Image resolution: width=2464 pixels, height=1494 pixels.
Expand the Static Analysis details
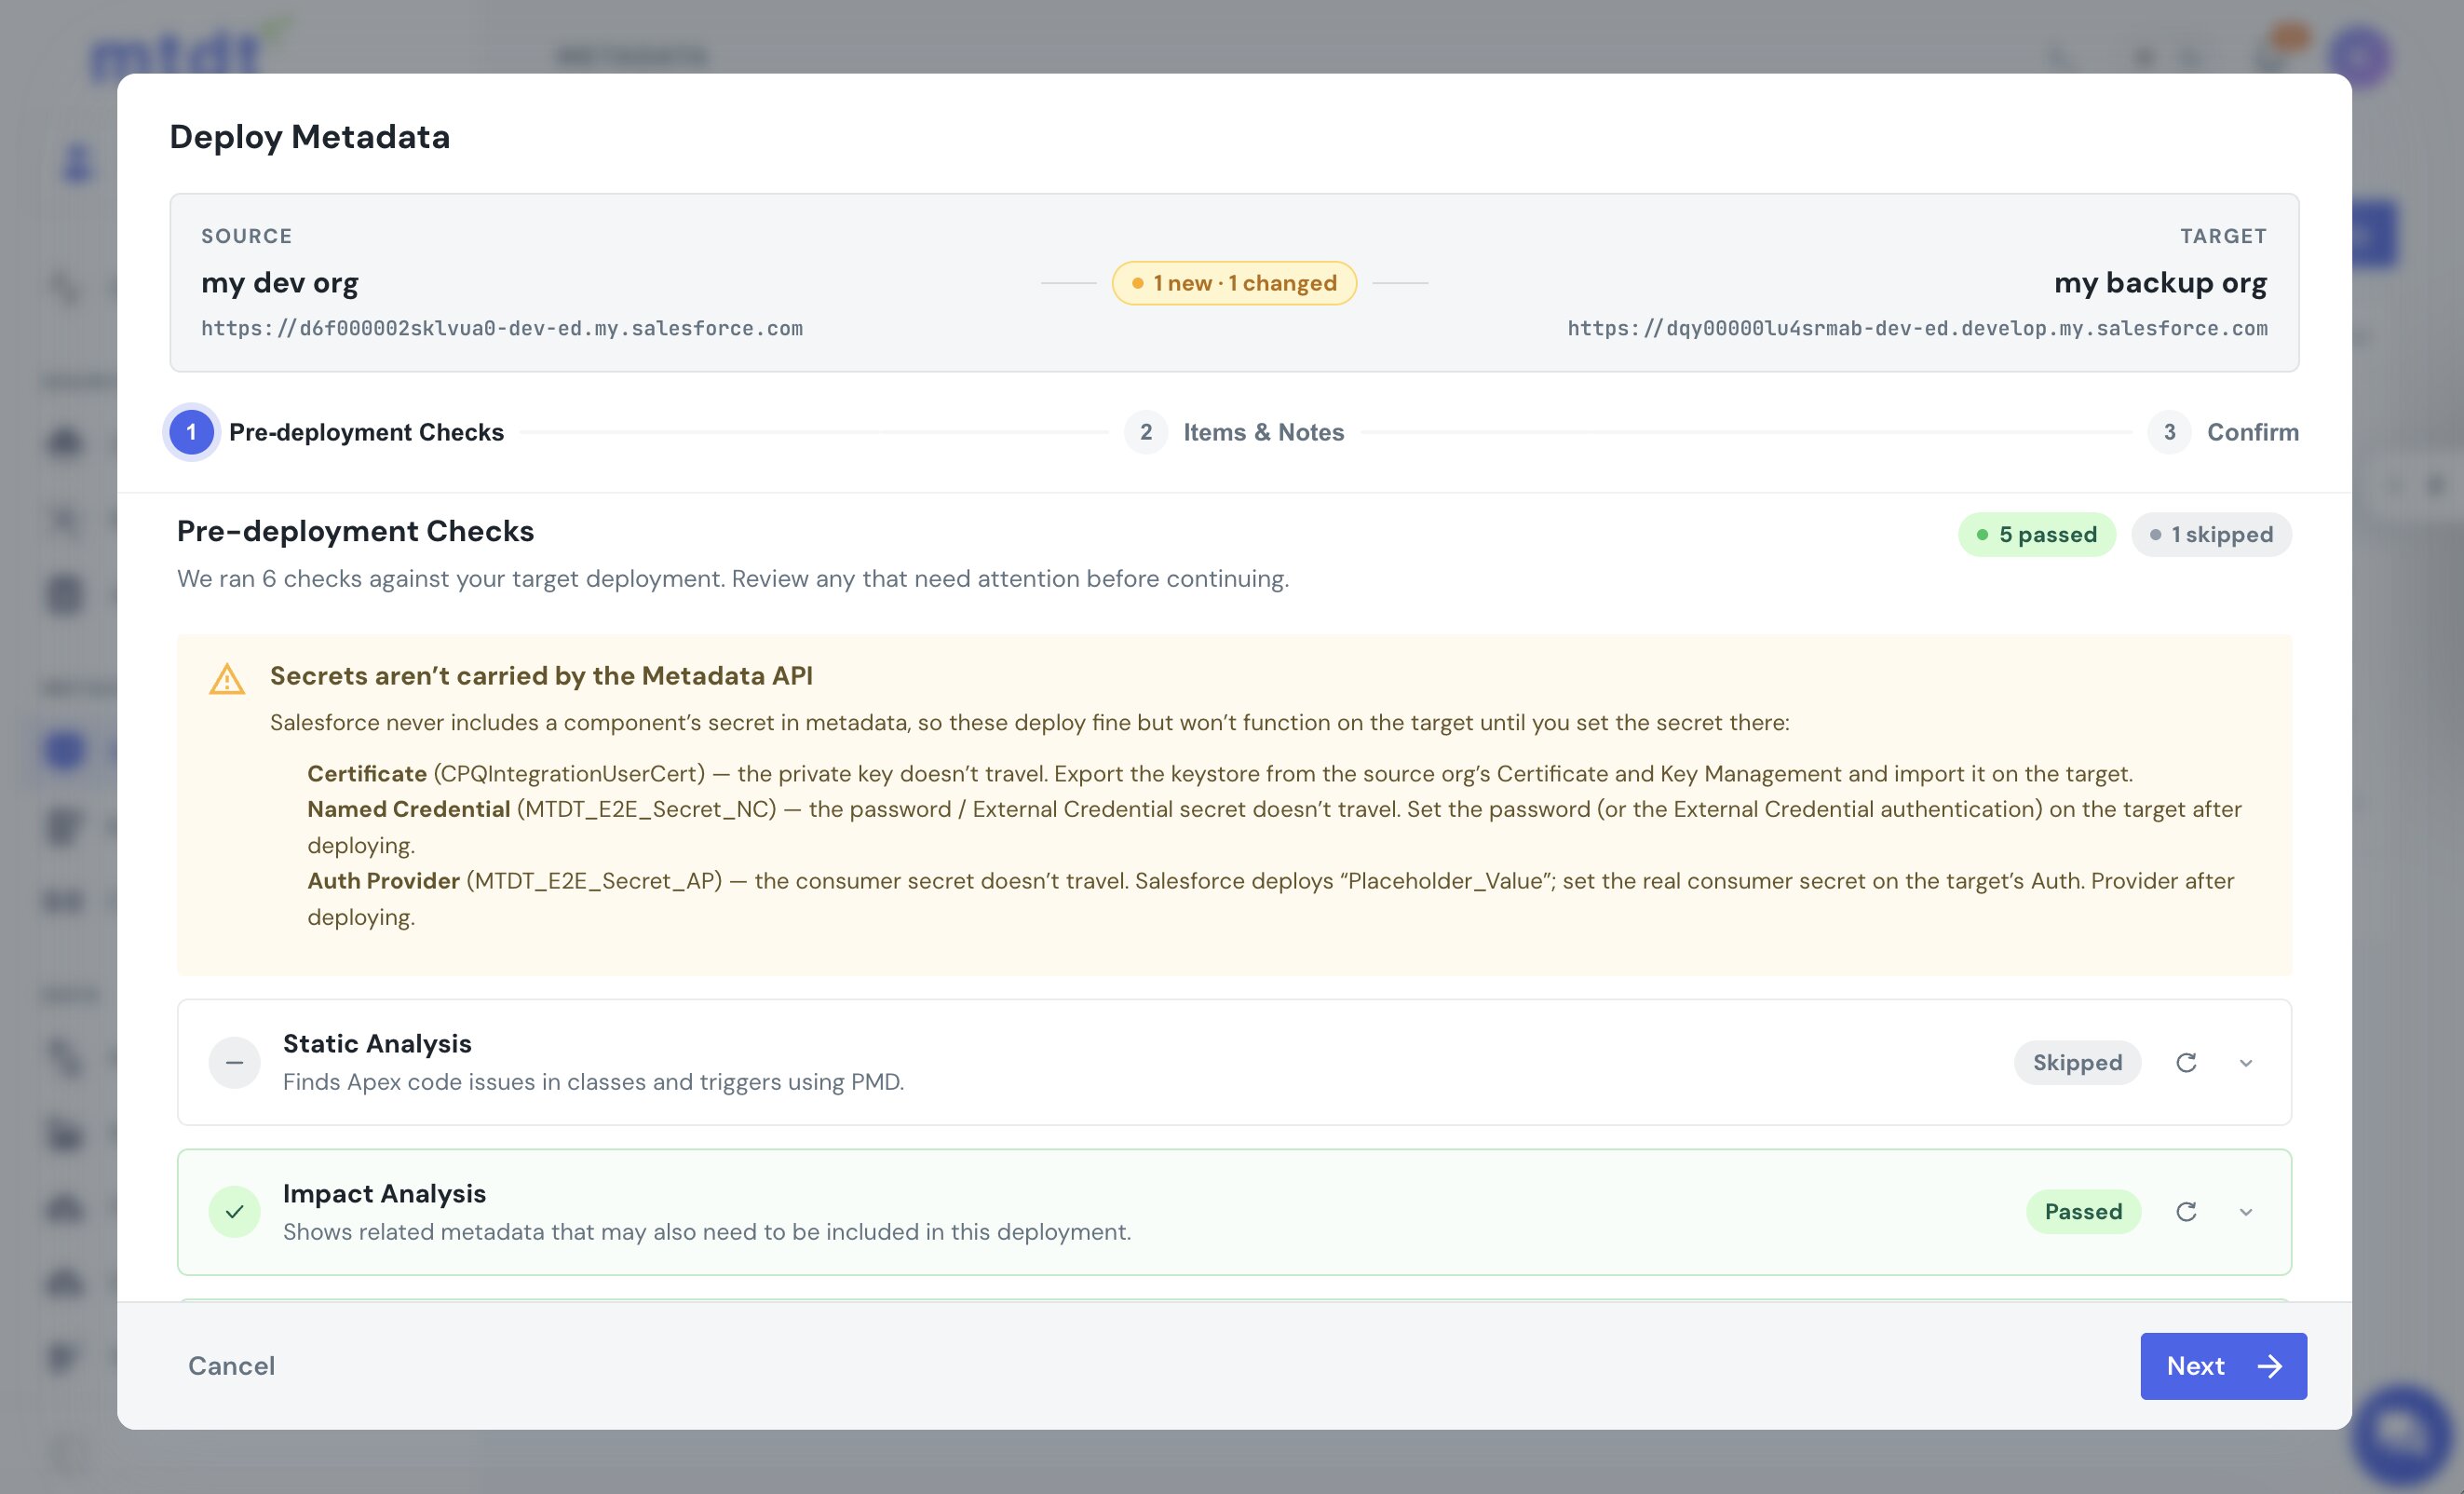[x=2246, y=1062]
